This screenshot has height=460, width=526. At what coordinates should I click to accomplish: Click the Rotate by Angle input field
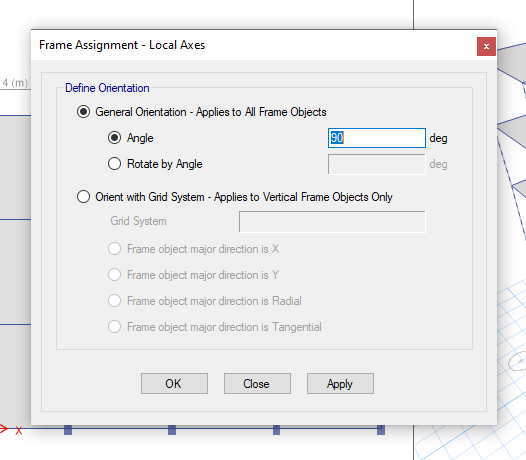pos(377,164)
